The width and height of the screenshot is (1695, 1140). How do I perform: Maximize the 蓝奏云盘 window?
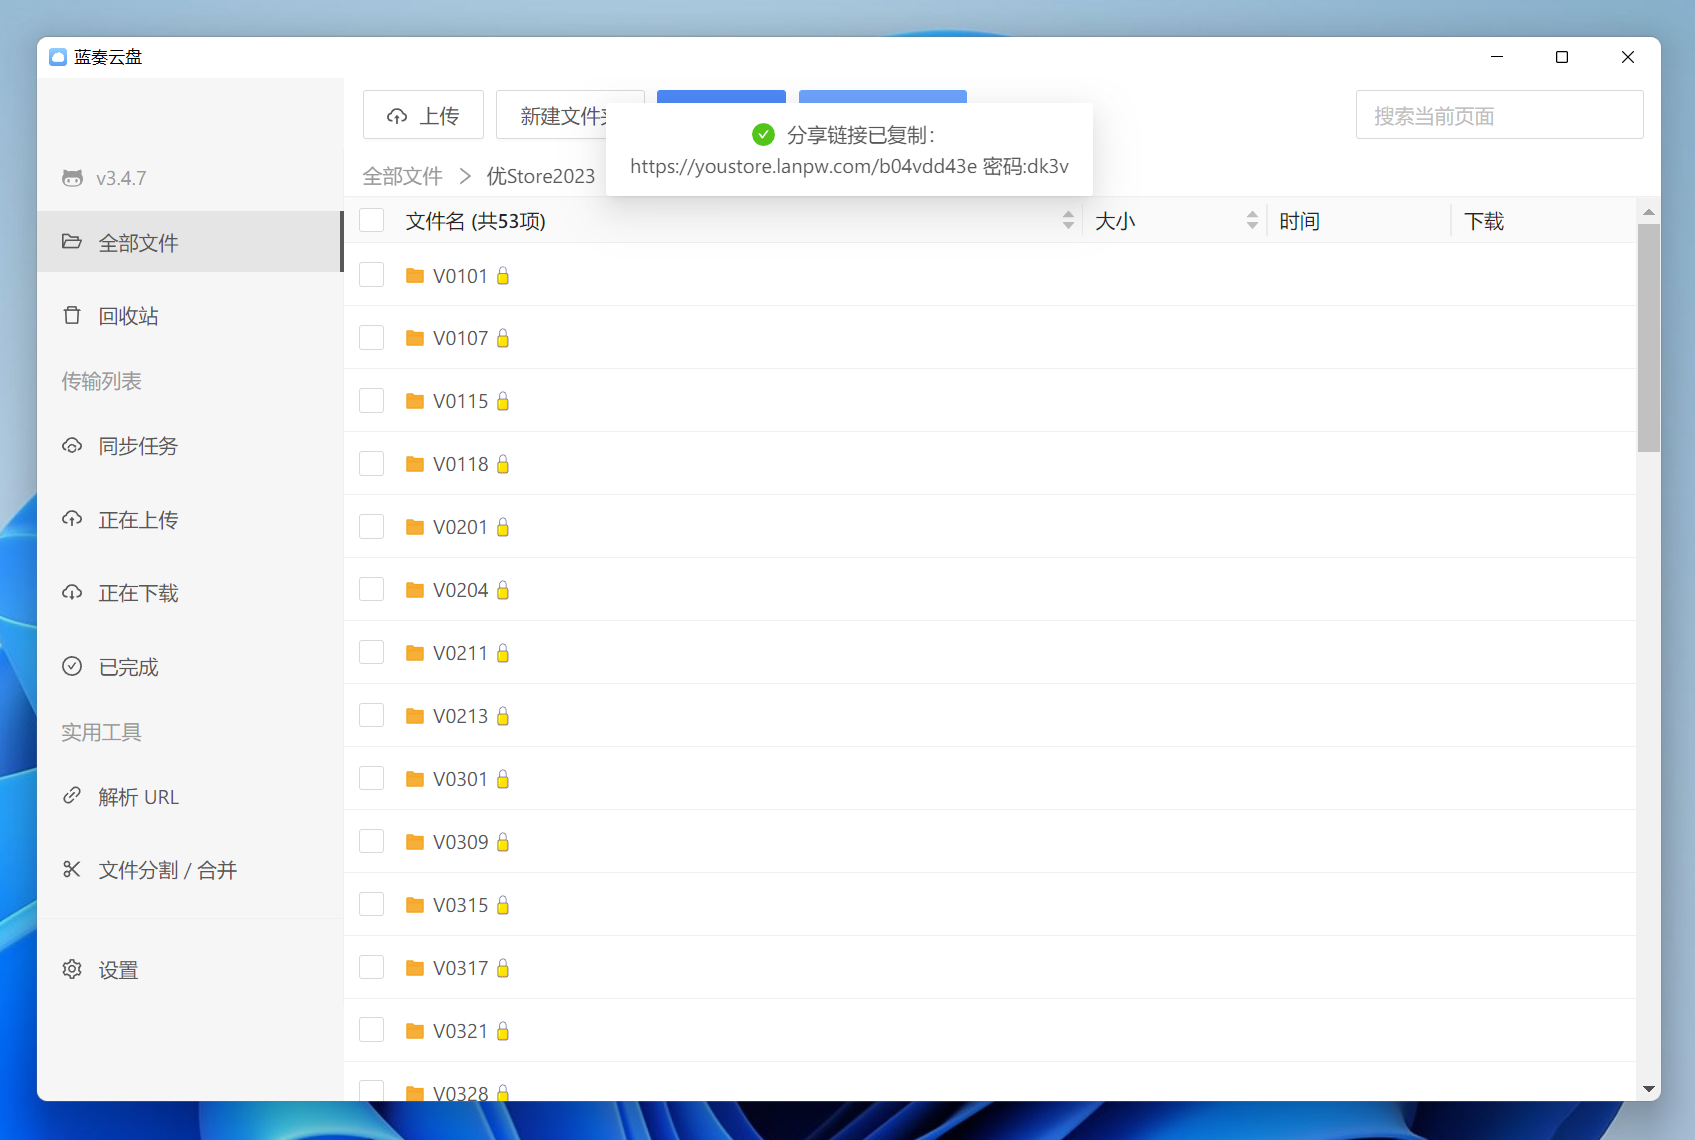(1562, 57)
